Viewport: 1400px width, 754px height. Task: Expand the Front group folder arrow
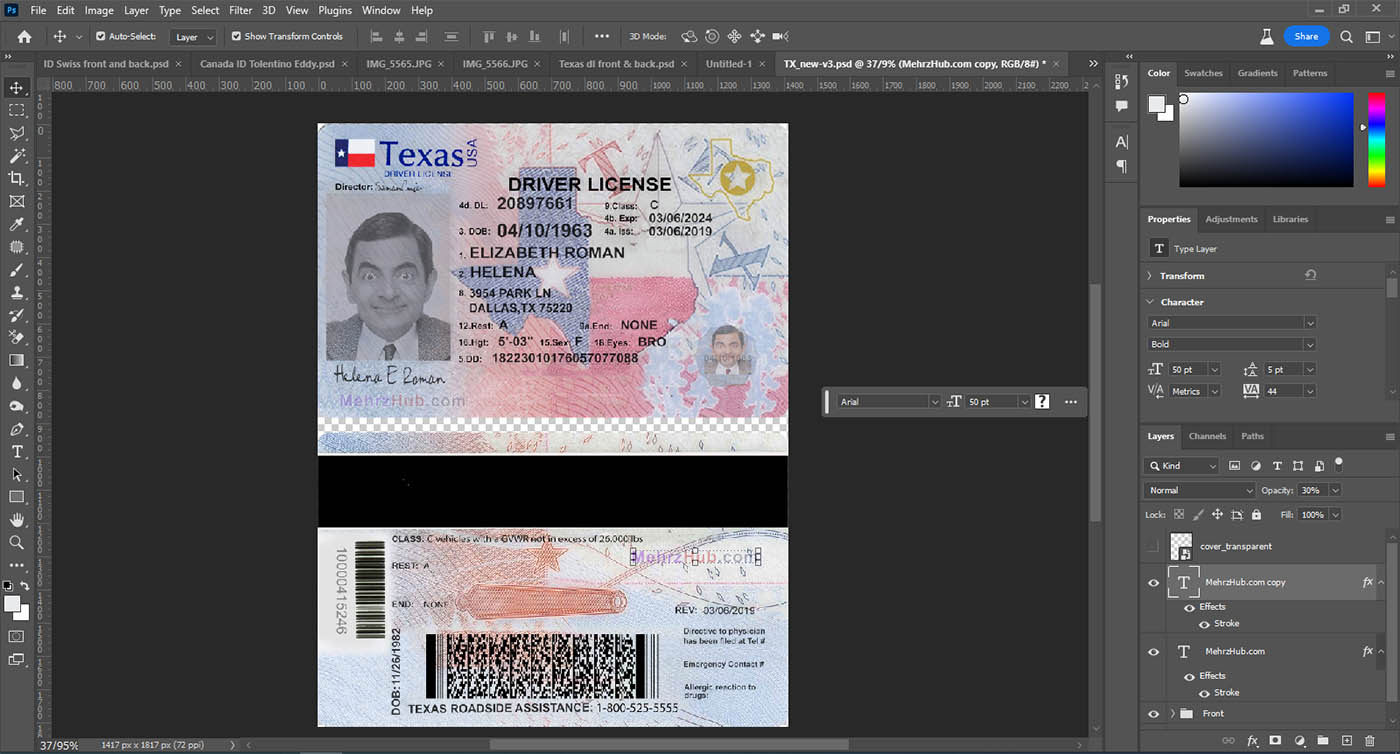tap(1172, 714)
